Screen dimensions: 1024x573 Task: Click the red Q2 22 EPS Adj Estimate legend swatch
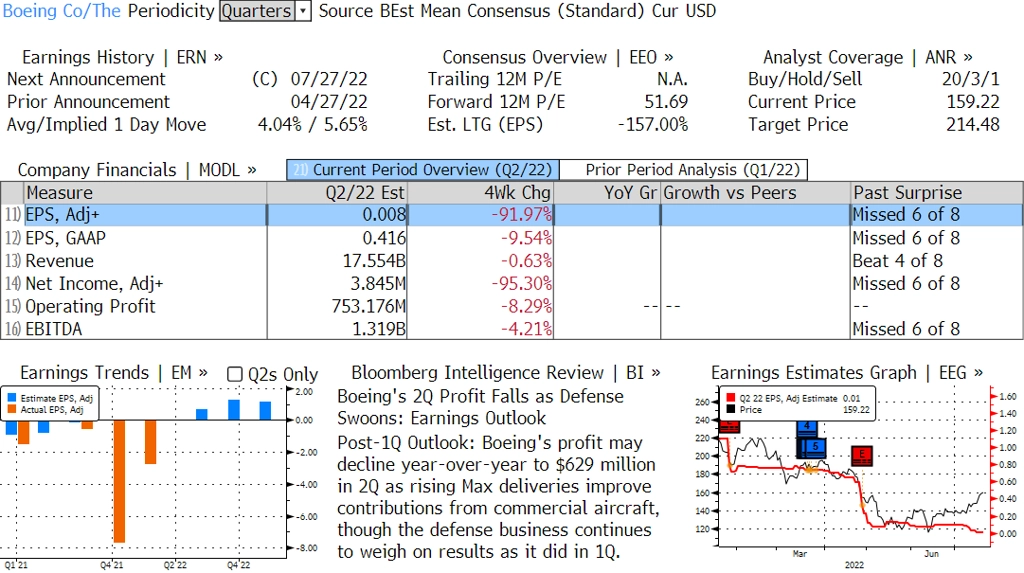tap(730, 398)
